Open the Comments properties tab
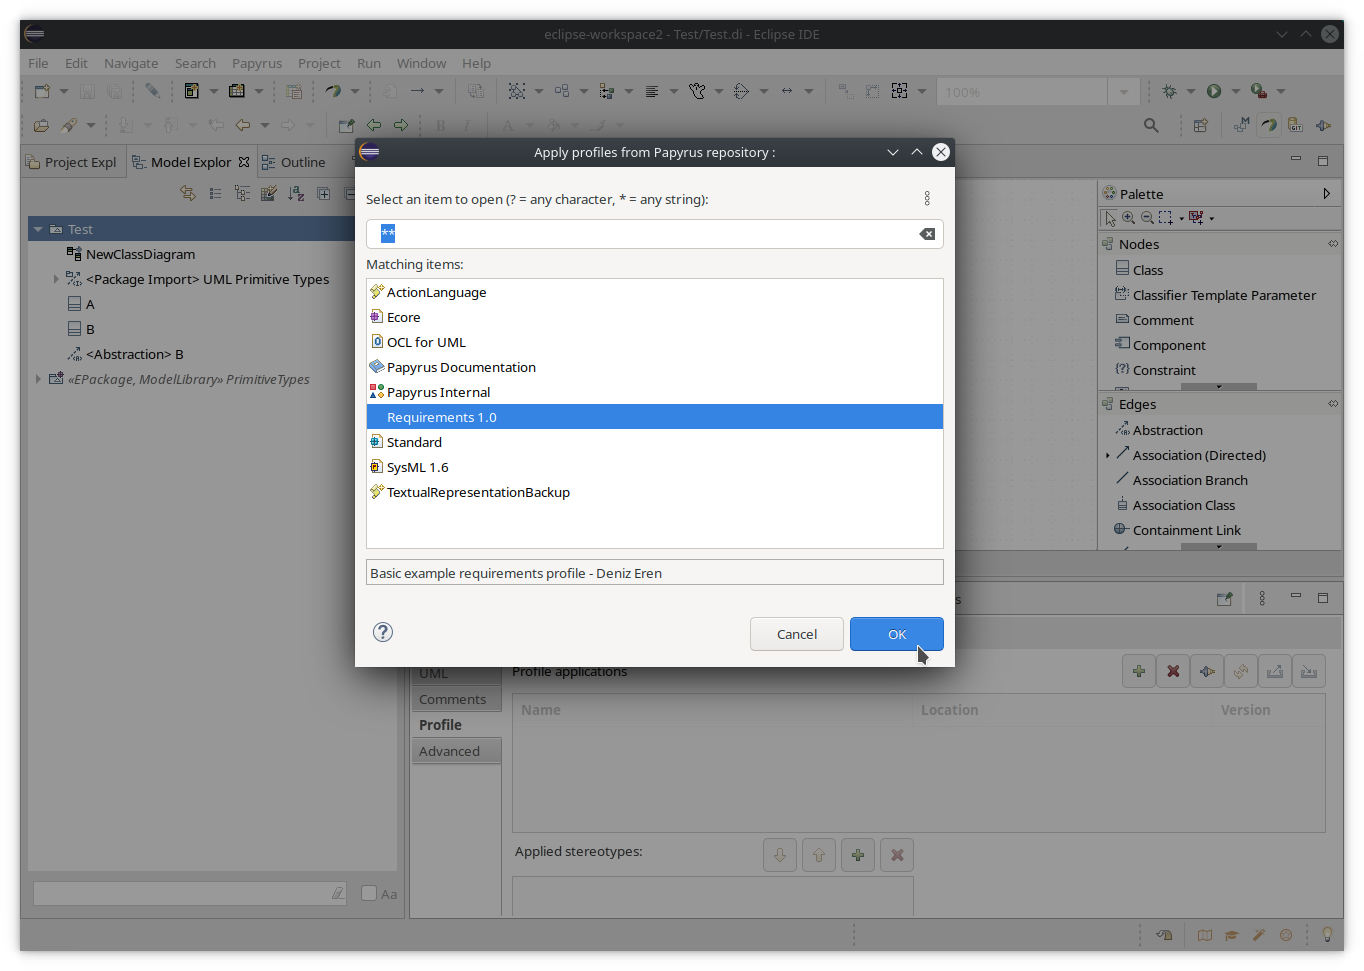This screenshot has width=1364, height=971. click(x=456, y=699)
